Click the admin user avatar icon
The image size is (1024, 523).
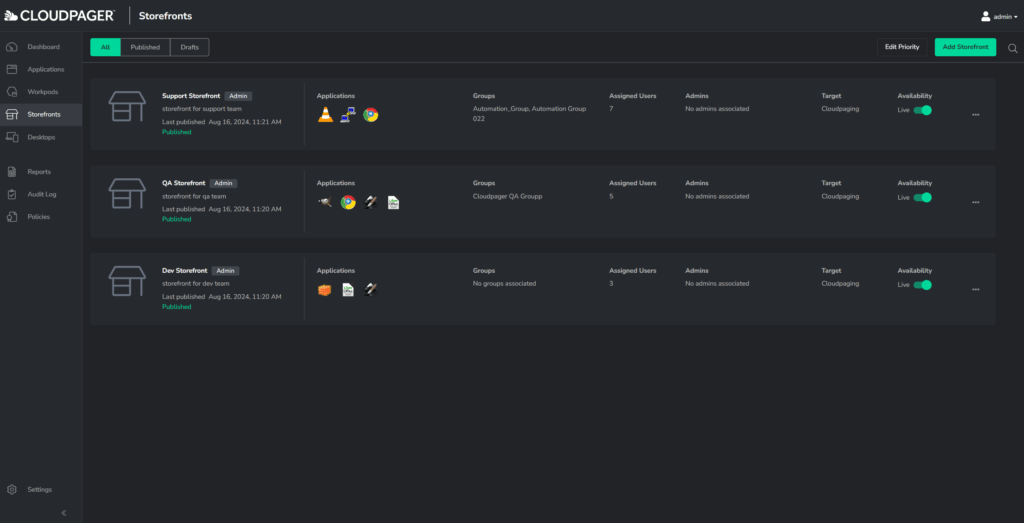tap(985, 16)
